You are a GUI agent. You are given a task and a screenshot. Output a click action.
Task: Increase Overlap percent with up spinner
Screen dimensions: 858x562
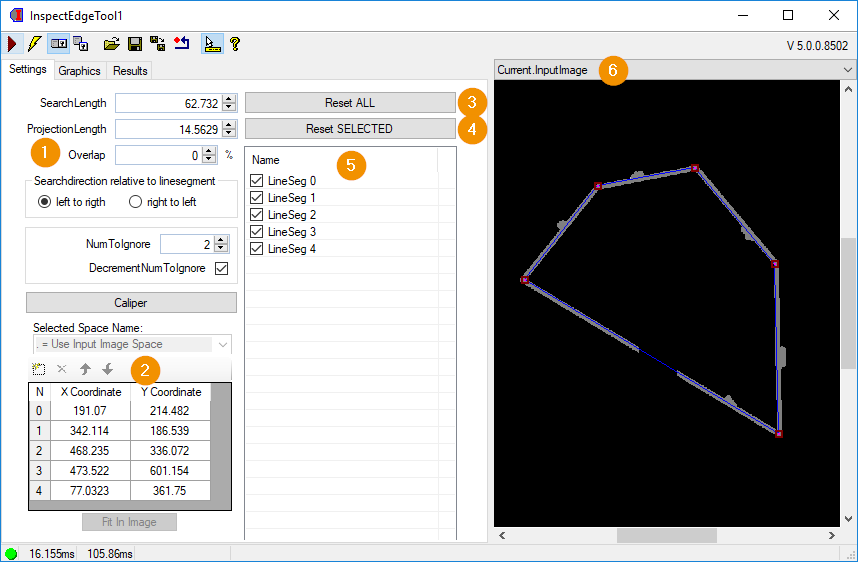click(209, 151)
